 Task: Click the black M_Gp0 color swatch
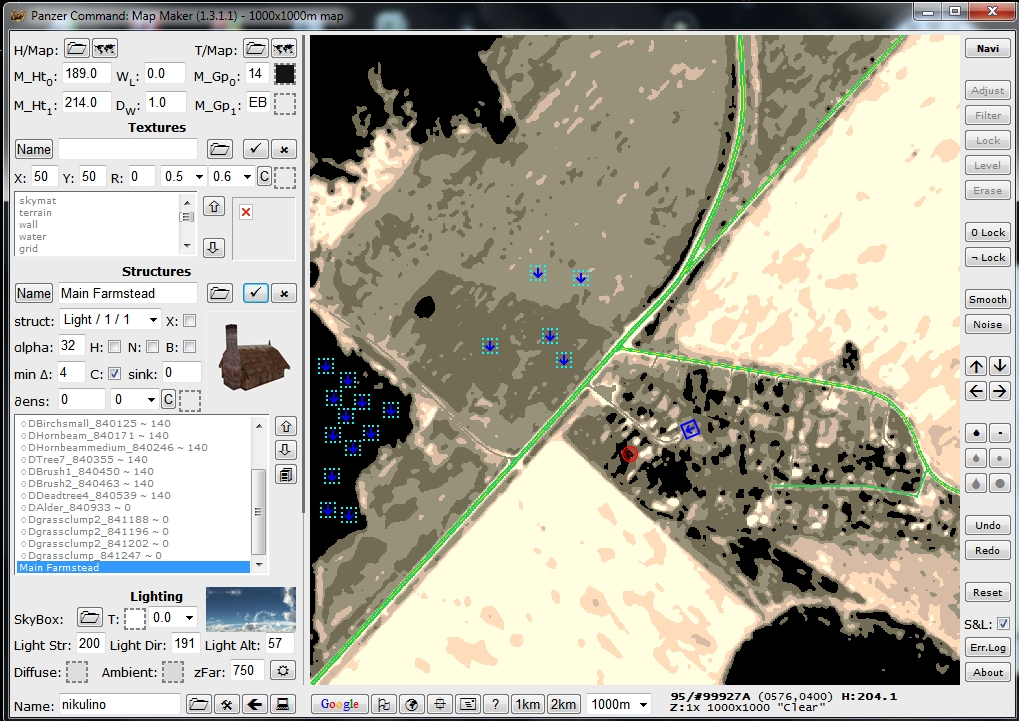pyautogui.click(x=285, y=74)
